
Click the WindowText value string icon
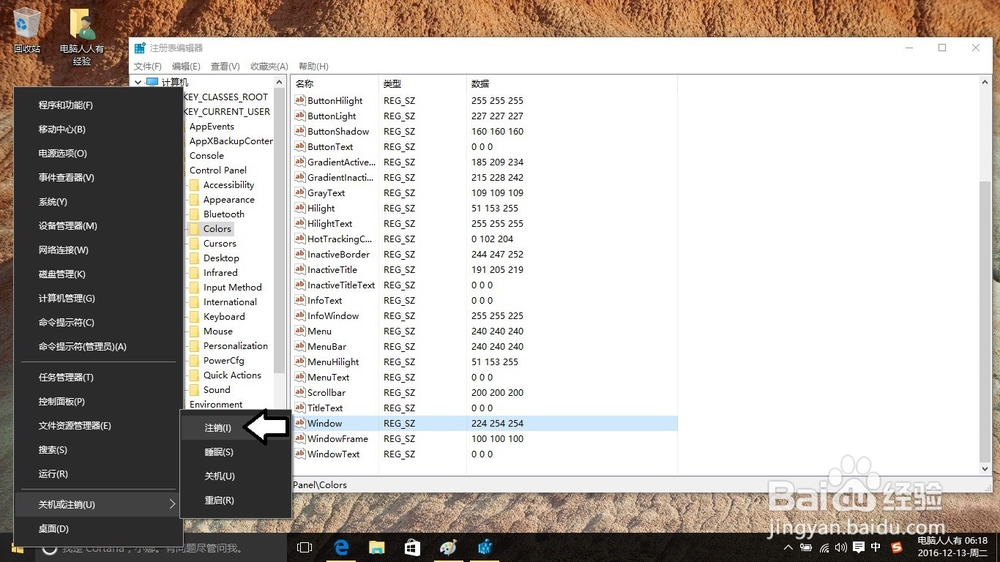coord(300,454)
